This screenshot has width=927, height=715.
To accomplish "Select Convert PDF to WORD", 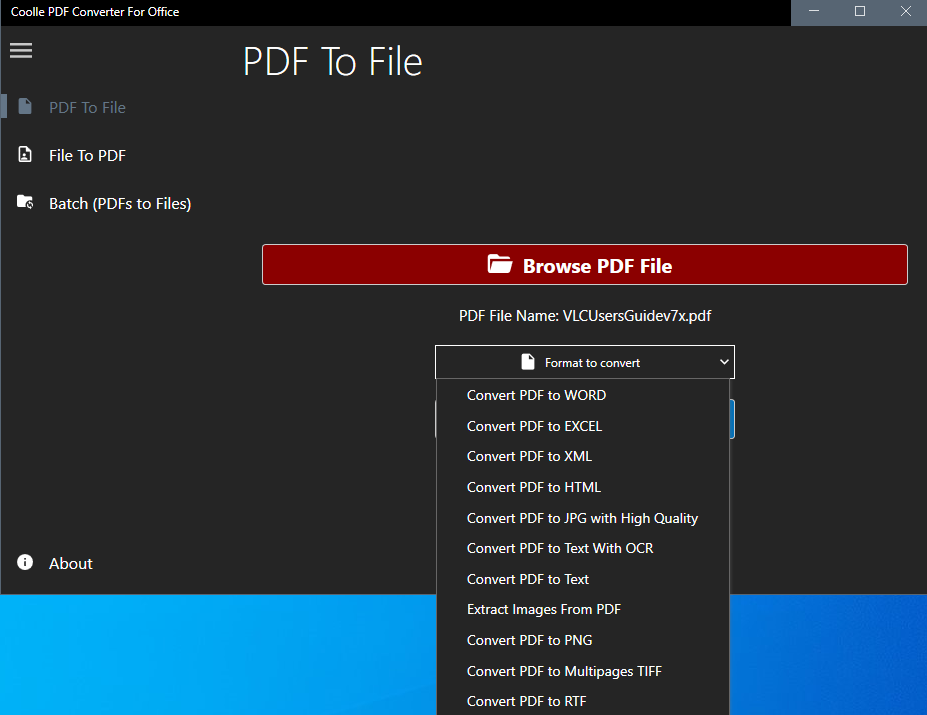I will [x=583, y=395].
